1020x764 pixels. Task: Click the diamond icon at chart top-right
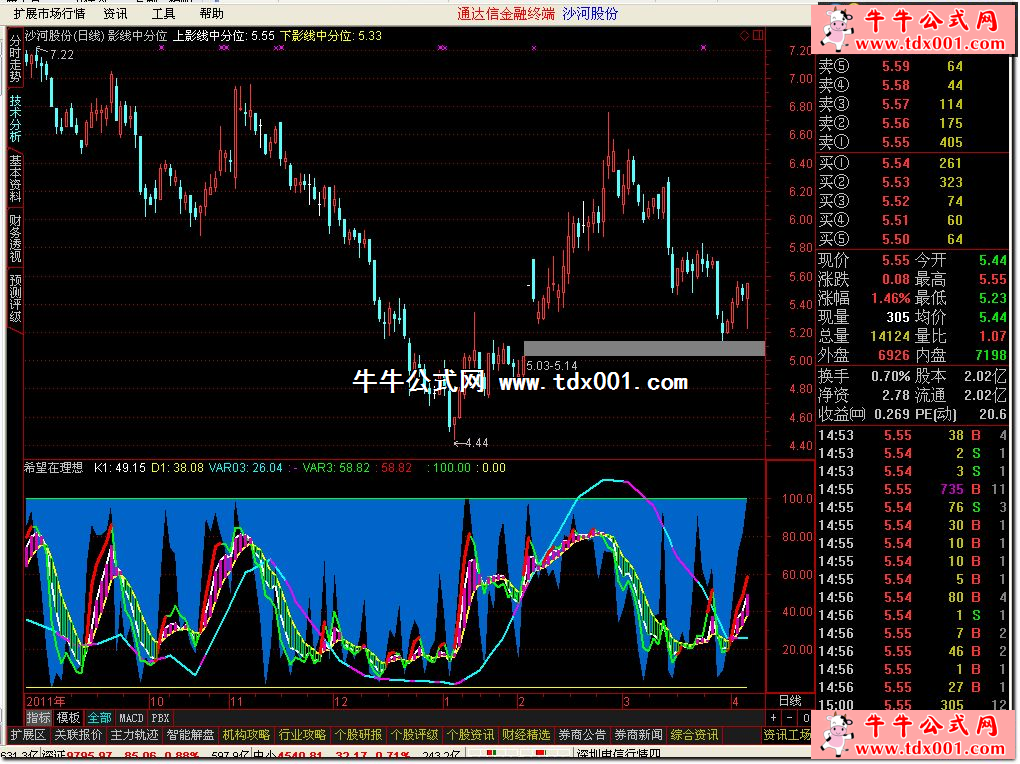tap(744, 35)
